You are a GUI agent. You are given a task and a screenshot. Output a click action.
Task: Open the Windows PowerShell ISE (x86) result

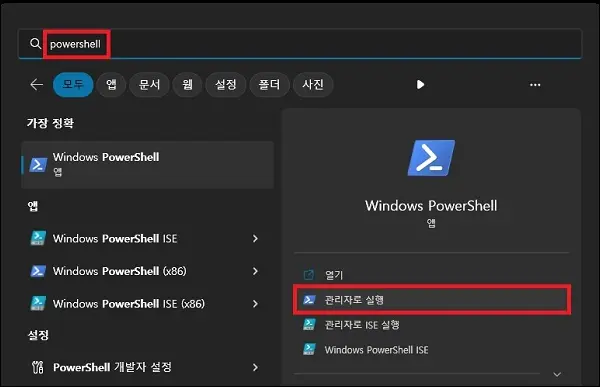pyautogui.click(x=148, y=304)
